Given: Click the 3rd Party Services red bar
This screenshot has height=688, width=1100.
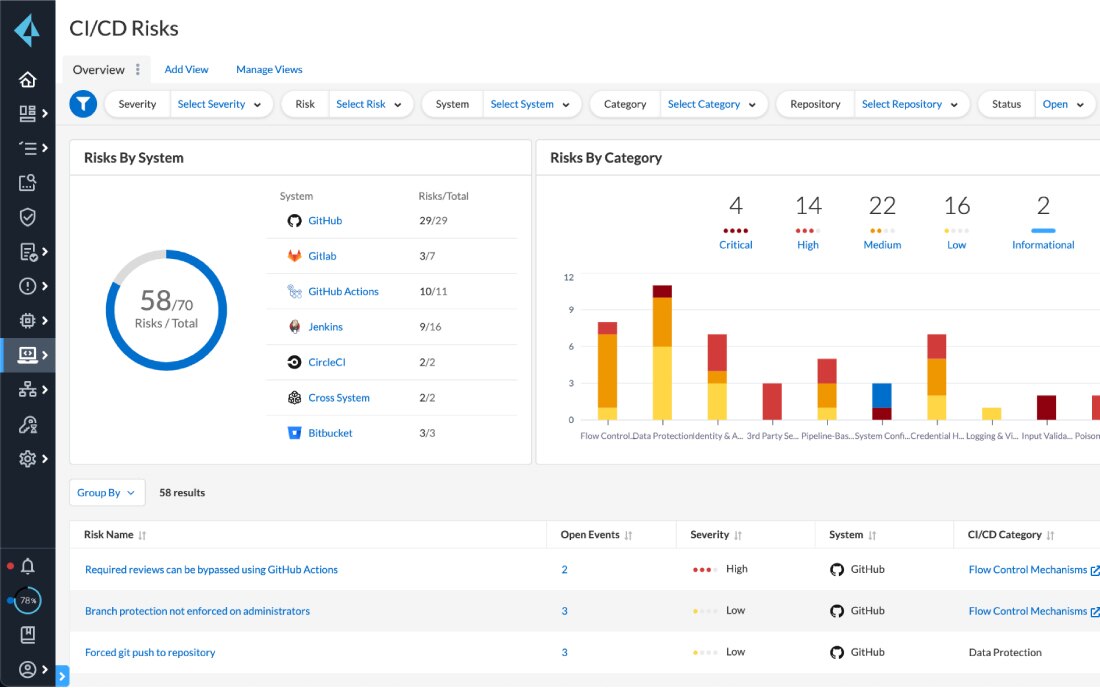Looking at the screenshot, I should tap(772, 401).
